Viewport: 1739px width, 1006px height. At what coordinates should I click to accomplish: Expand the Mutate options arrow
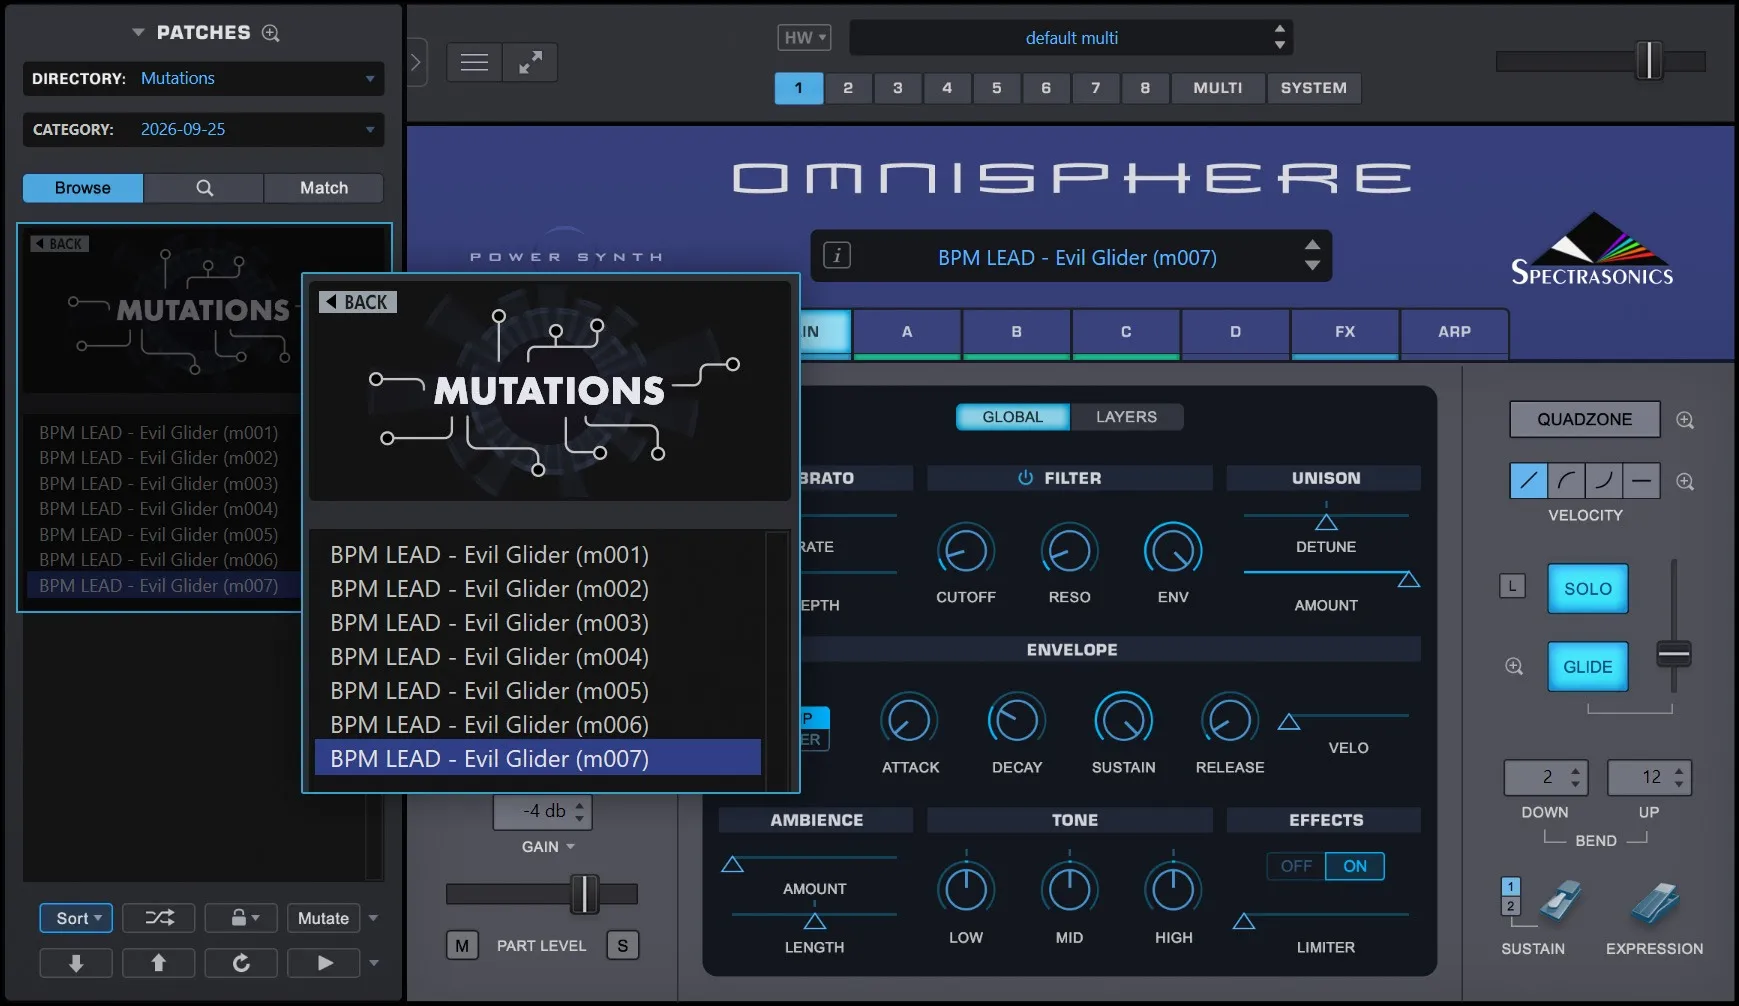374,918
